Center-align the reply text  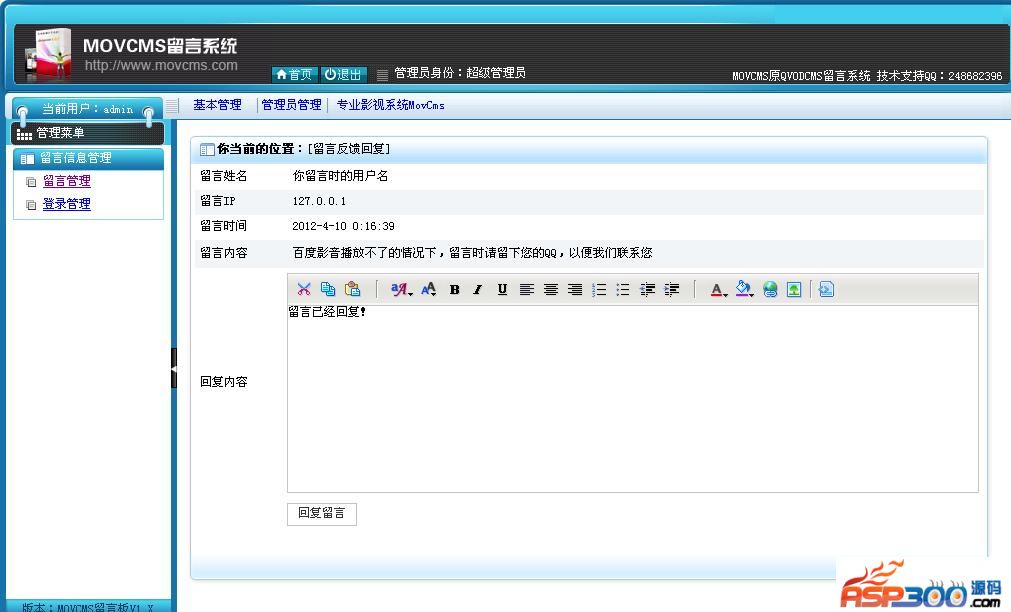tap(551, 290)
